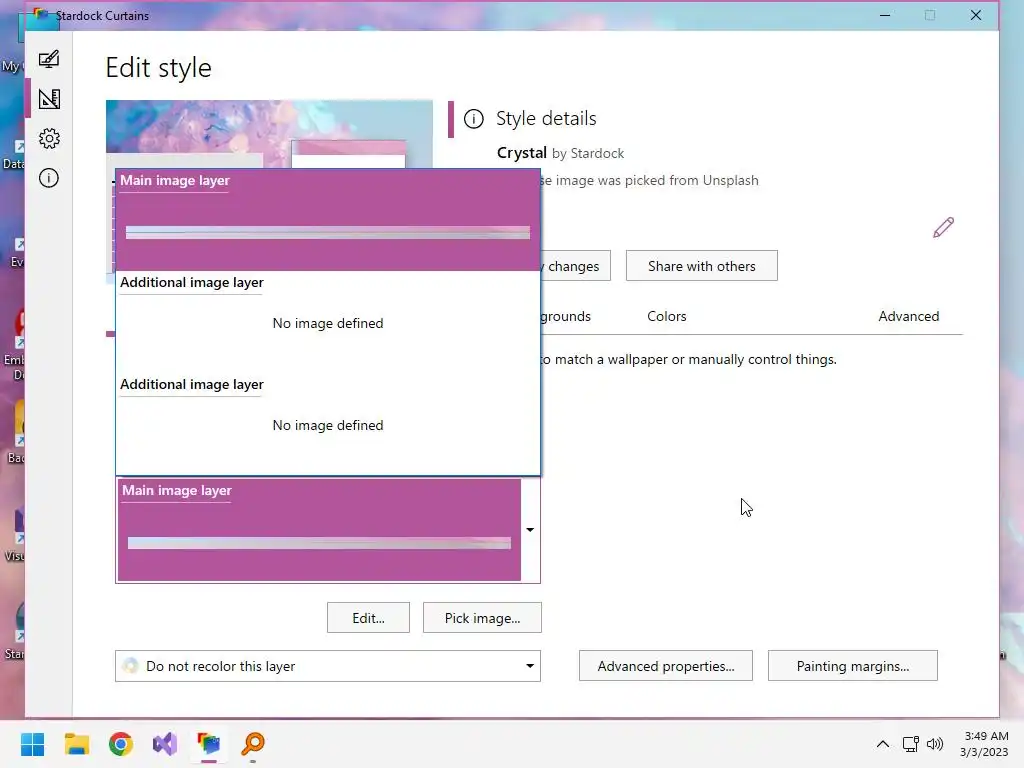
Task: Open settings via the sidebar gear icon
Action: click(49, 138)
